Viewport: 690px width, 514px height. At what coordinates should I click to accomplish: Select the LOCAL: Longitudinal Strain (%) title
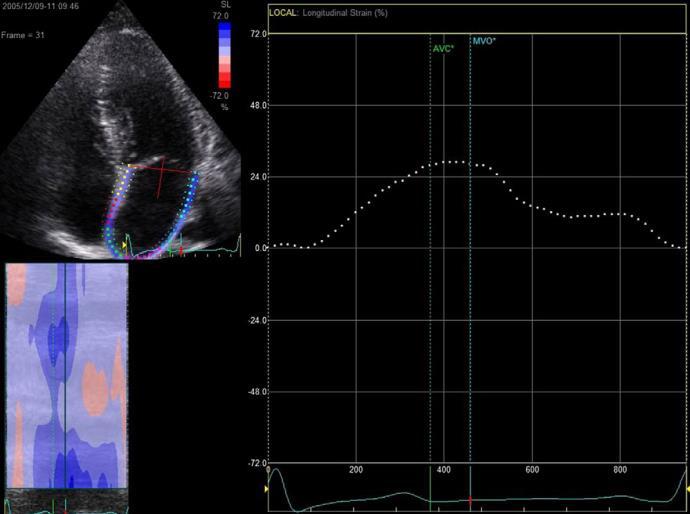(328, 13)
